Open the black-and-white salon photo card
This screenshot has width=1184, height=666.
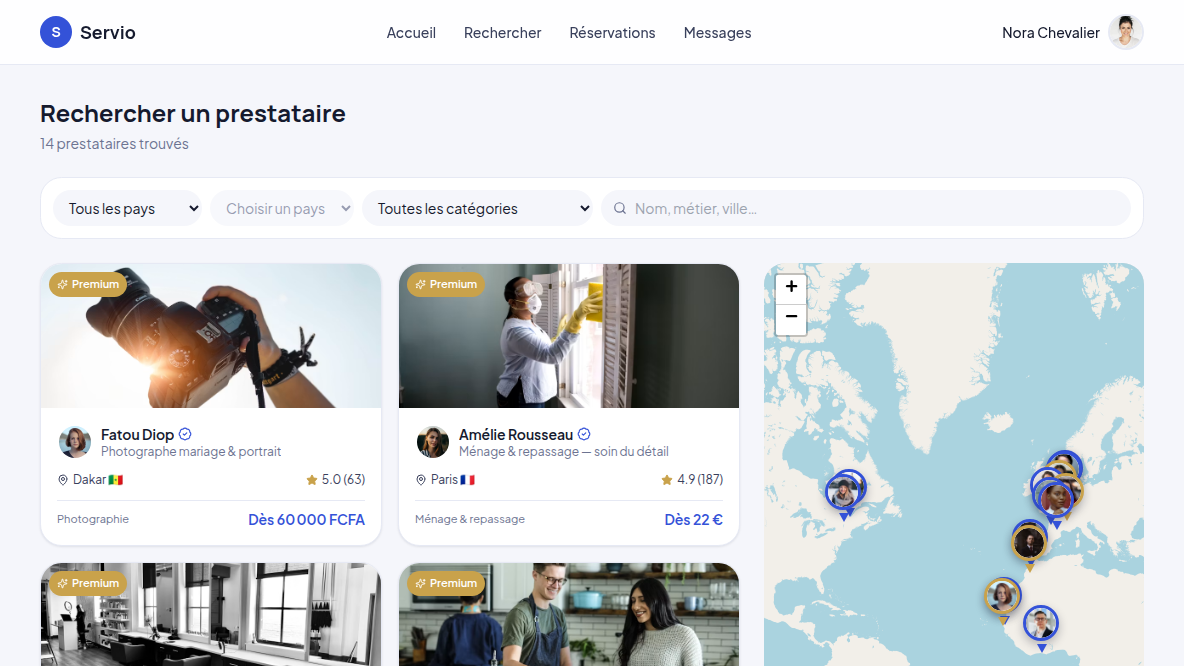click(211, 615)
